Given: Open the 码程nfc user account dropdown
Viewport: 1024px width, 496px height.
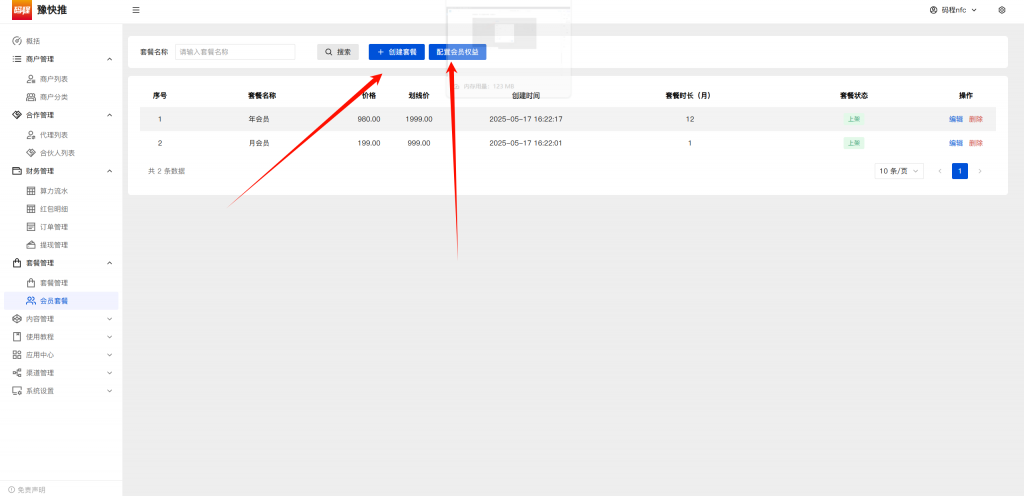Looking at the screenshot, I should 953,10.
